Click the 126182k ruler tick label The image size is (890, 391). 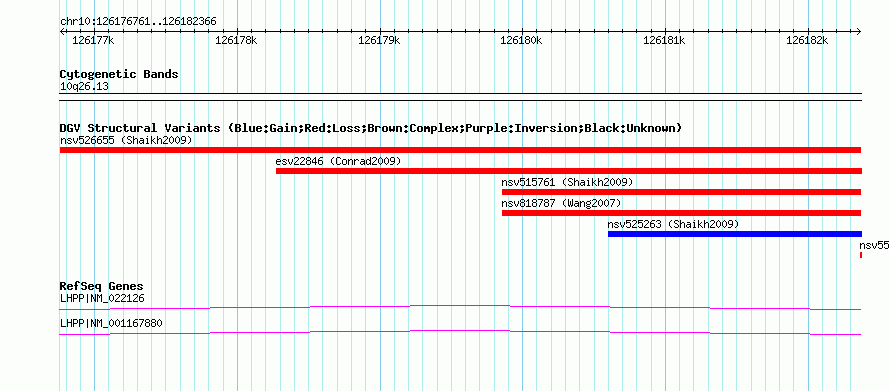807,40
